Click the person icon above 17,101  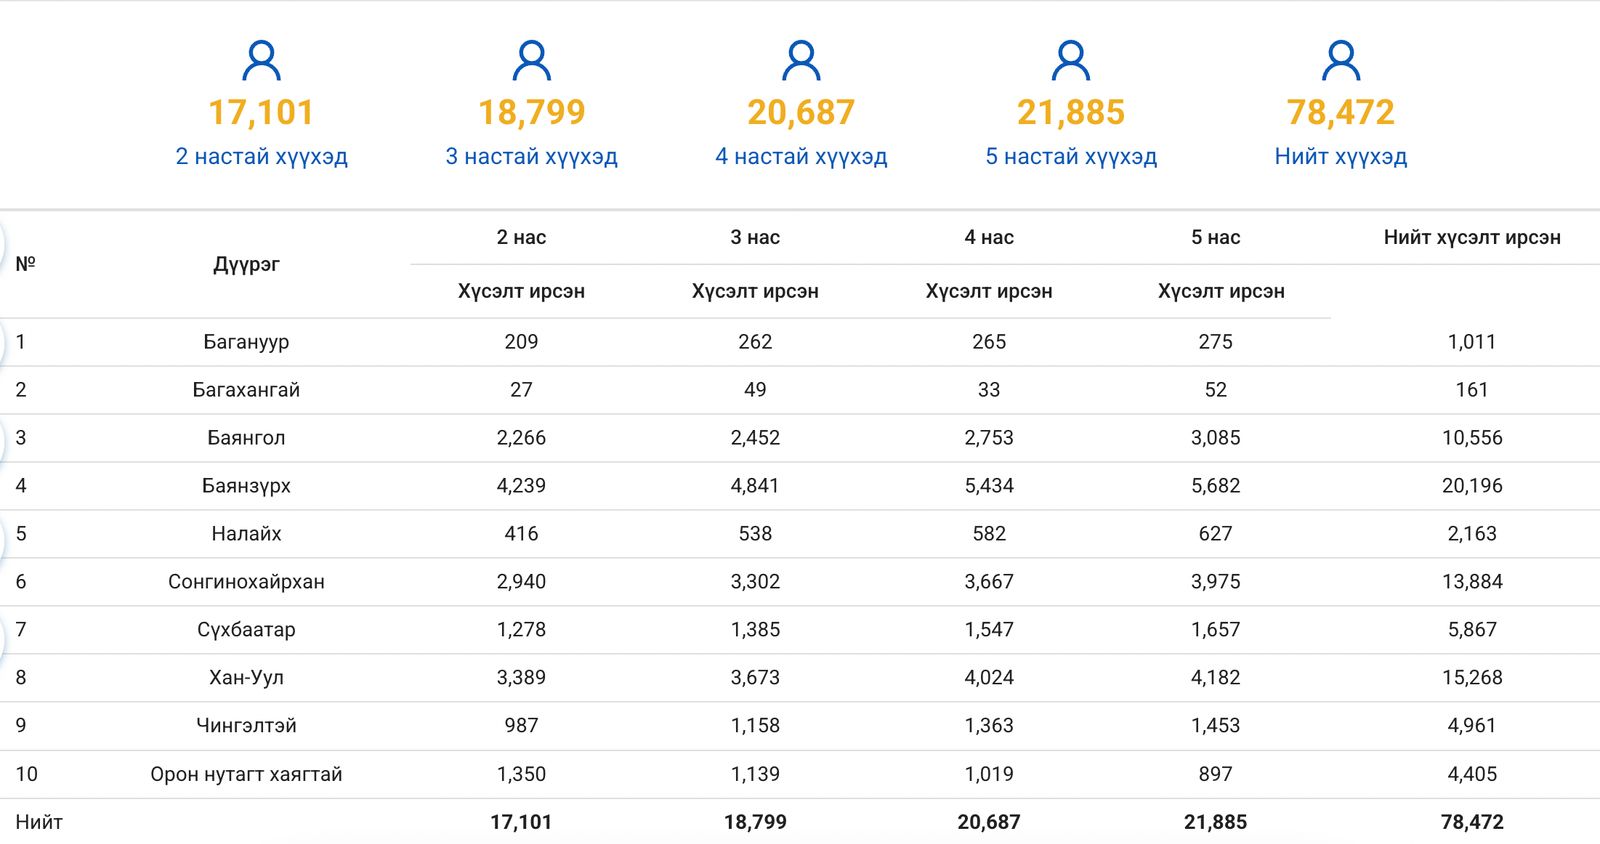(262, 60)
